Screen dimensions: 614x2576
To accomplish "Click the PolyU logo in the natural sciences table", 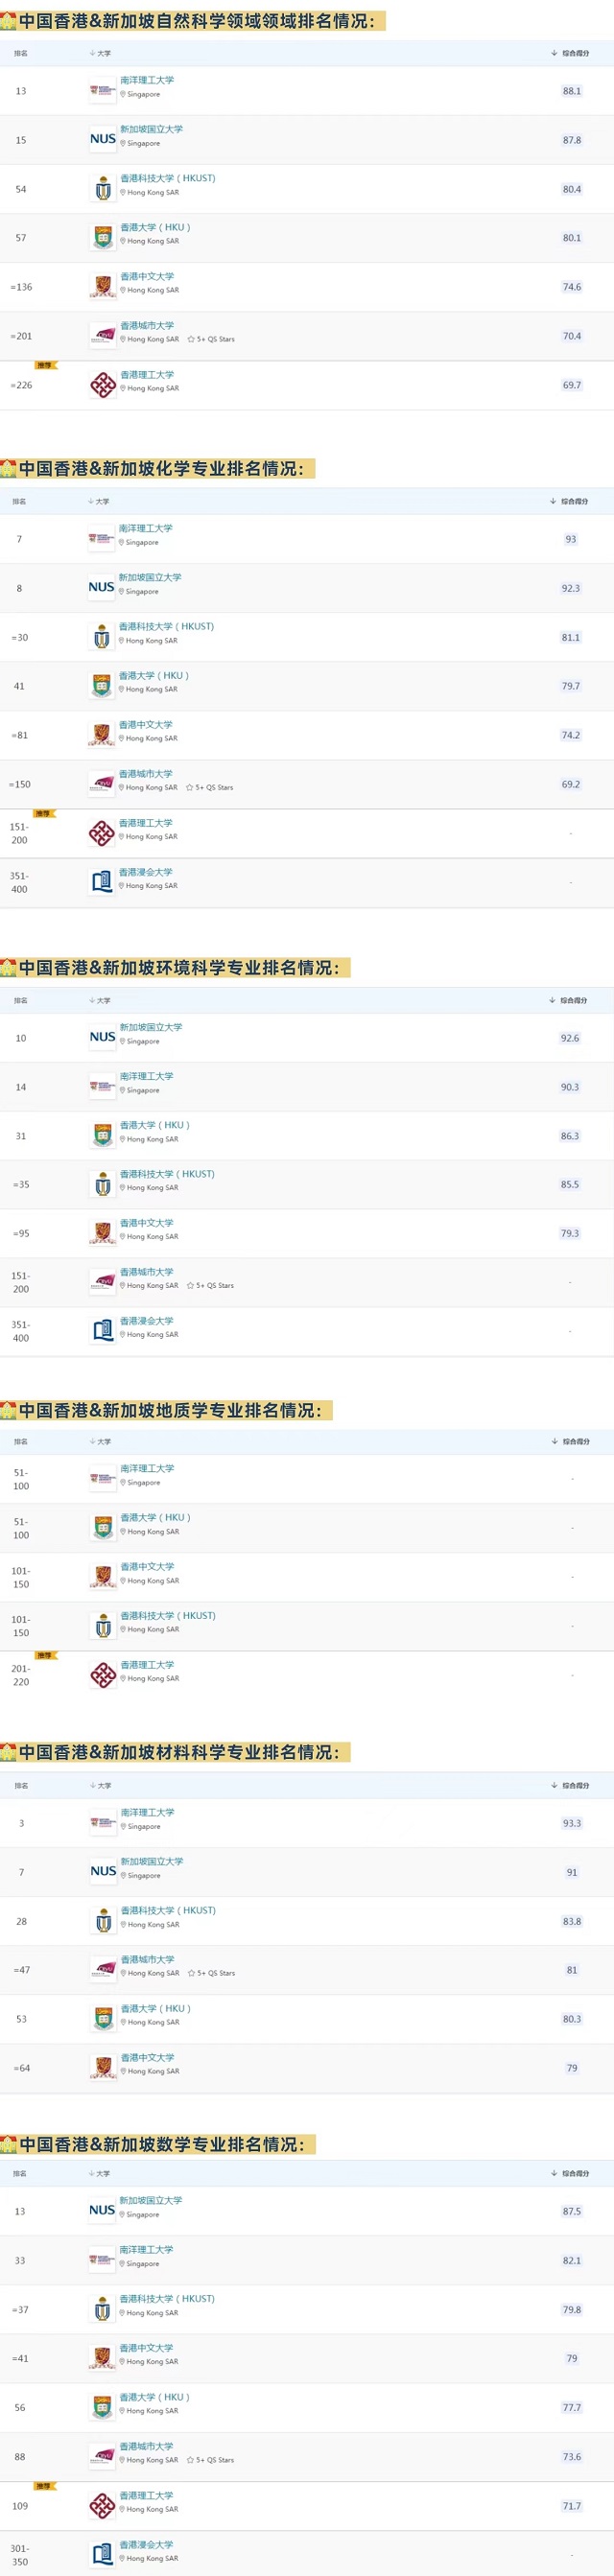I will tap(102, 385).
